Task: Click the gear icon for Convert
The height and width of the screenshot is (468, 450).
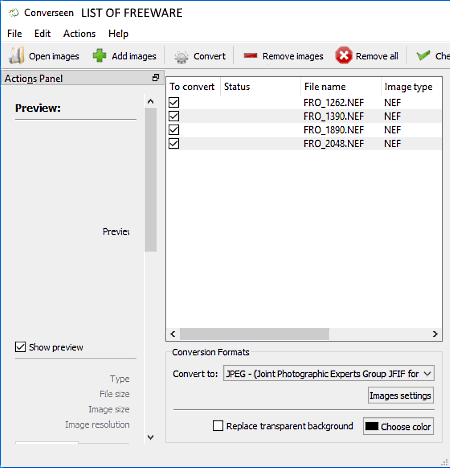Action: 181,57
